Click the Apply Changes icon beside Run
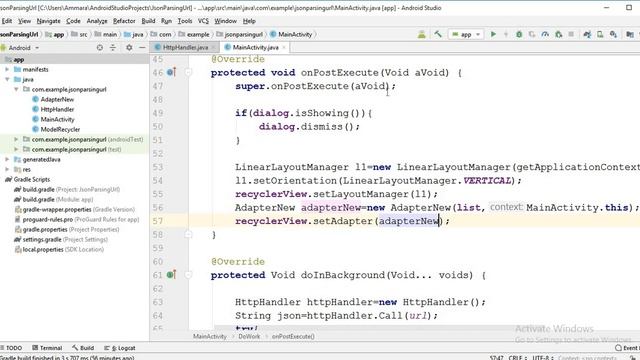This screenshot has height=360, width=640. 506,34
